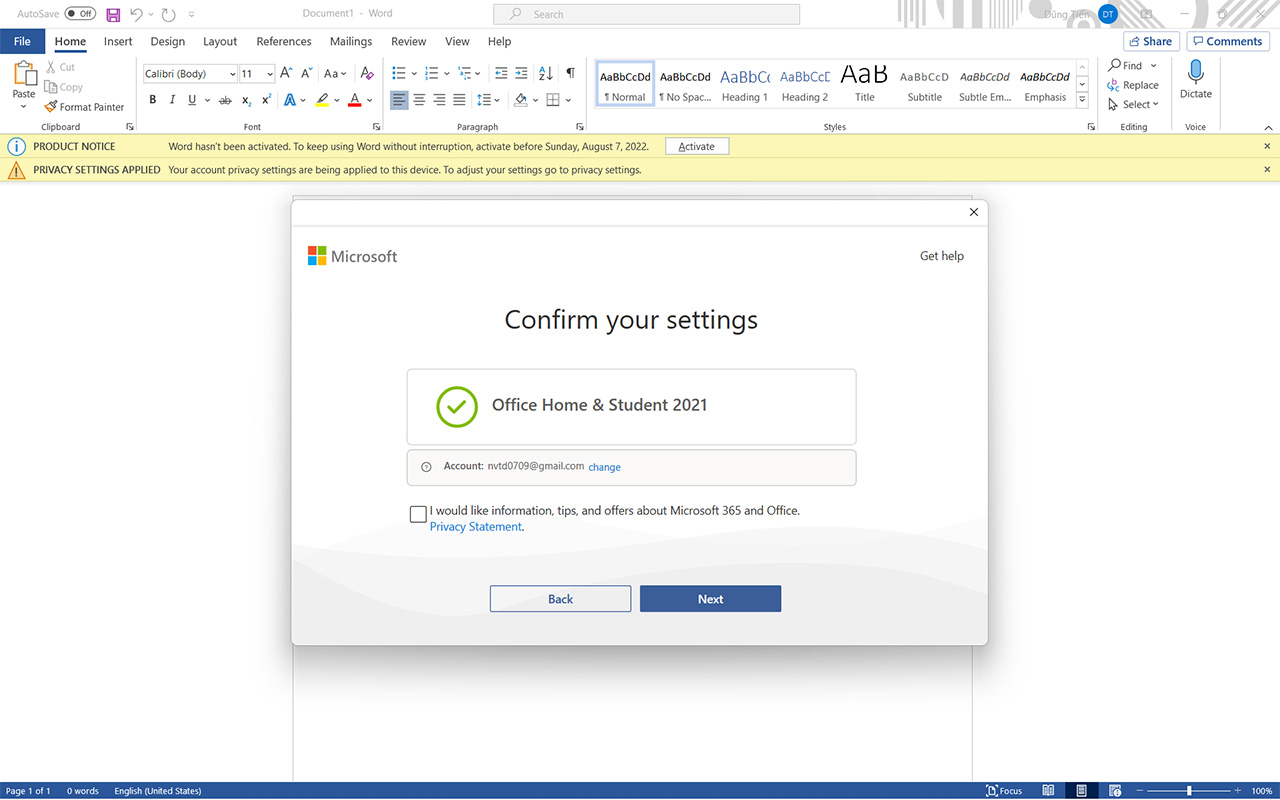
Task: Click the Next button
Action: pos(710,599)
